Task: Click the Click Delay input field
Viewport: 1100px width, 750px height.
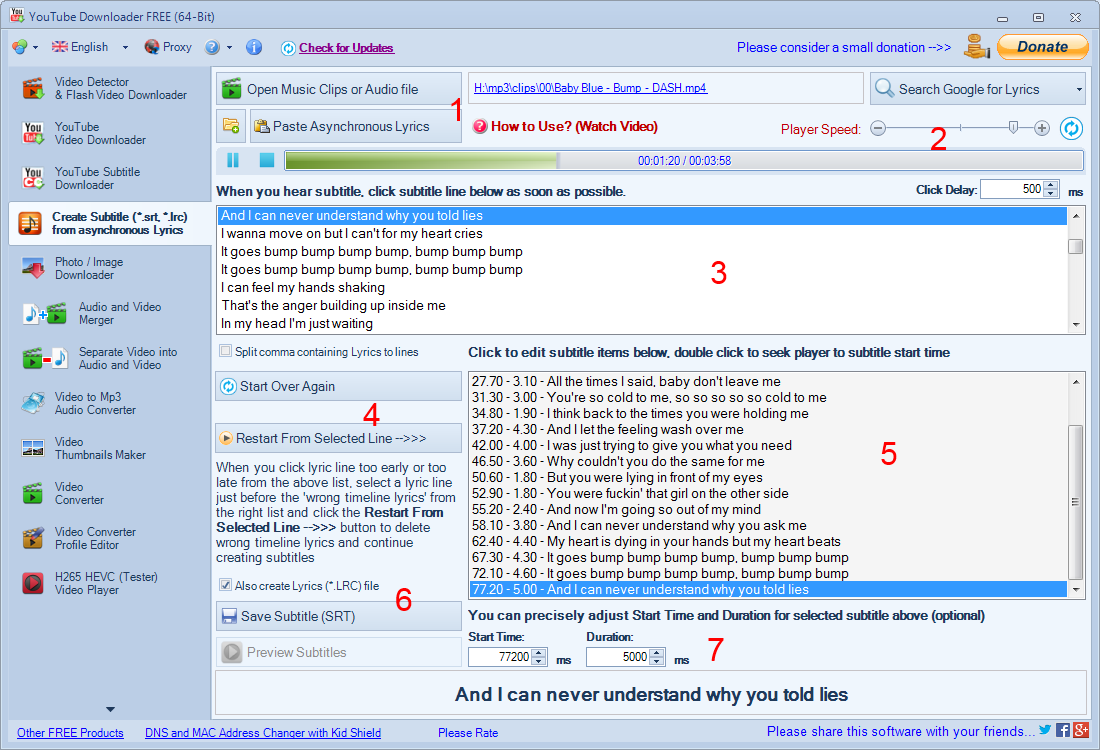Action: click(1012, 189)
